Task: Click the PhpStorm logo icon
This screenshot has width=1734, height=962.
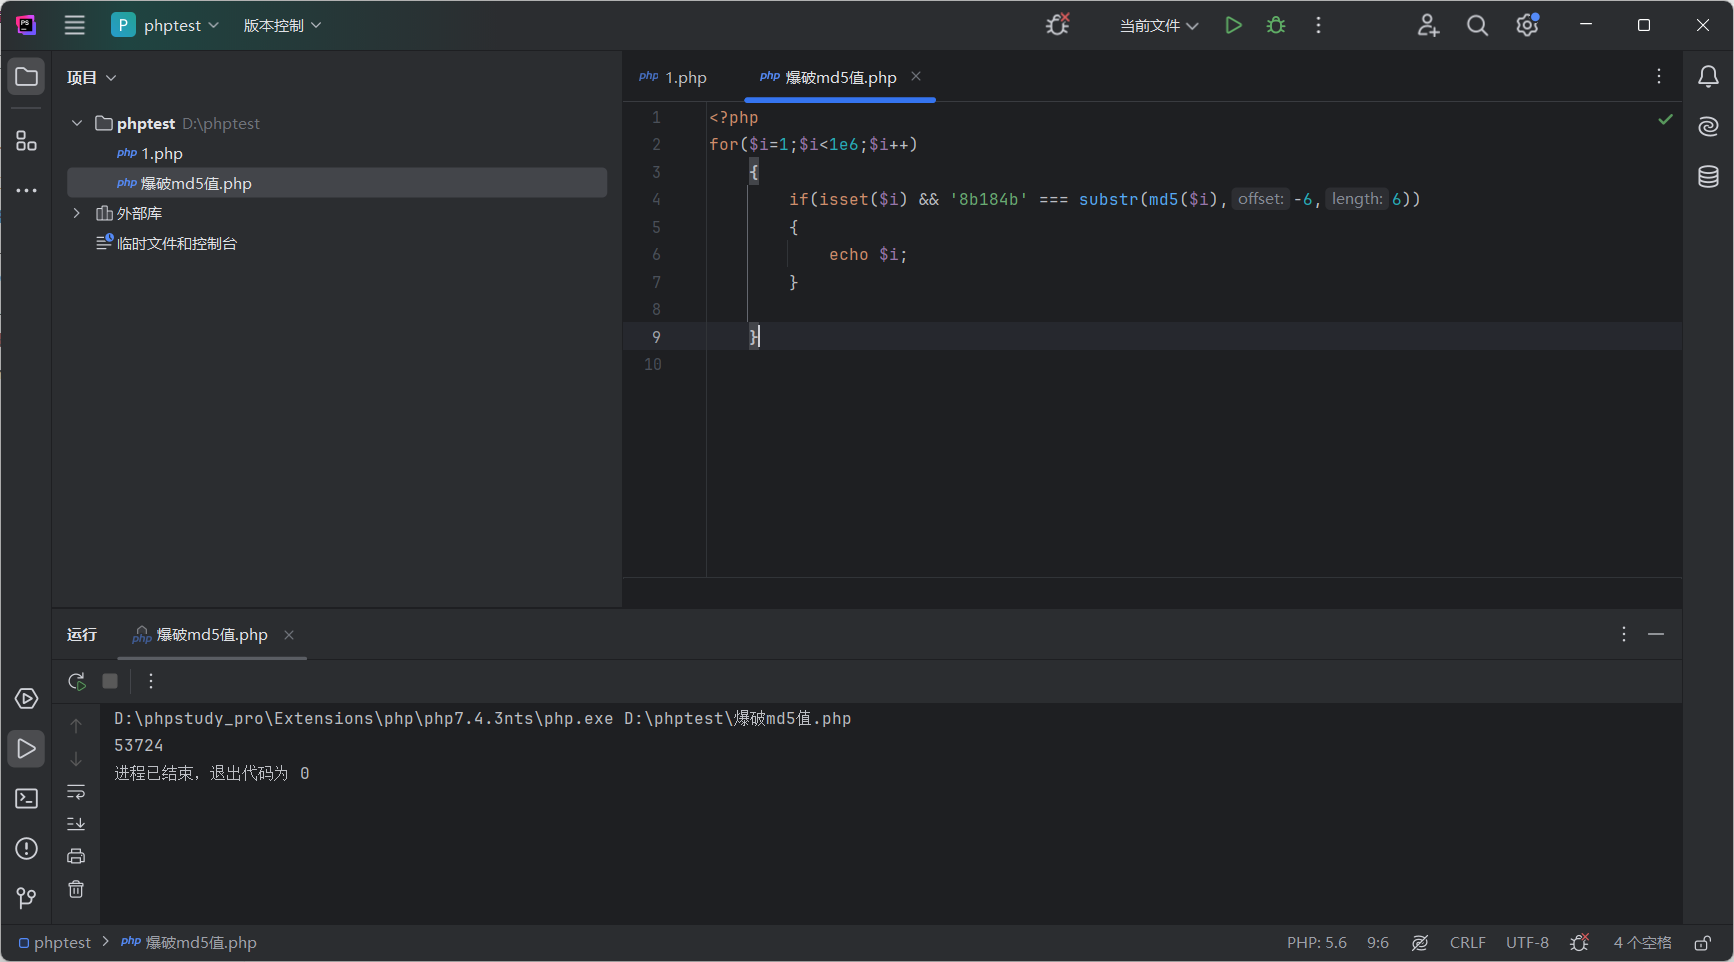Action: click(x=26, y=25)
